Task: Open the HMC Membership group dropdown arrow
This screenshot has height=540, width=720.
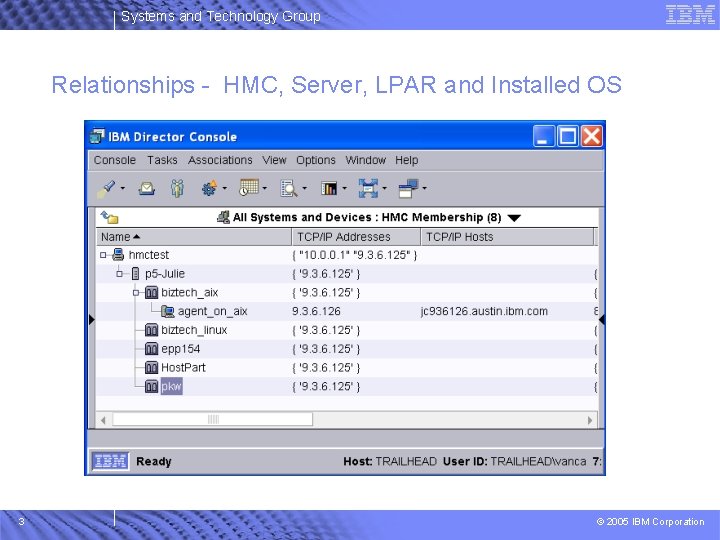Action: 514,218
